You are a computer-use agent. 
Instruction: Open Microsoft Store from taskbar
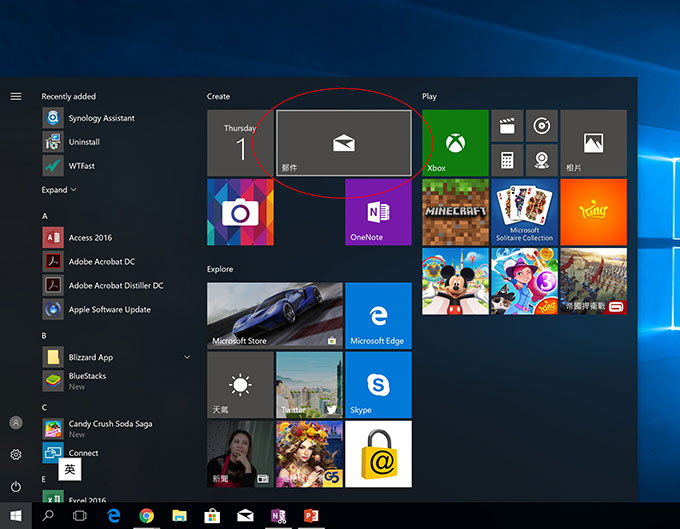212,516
